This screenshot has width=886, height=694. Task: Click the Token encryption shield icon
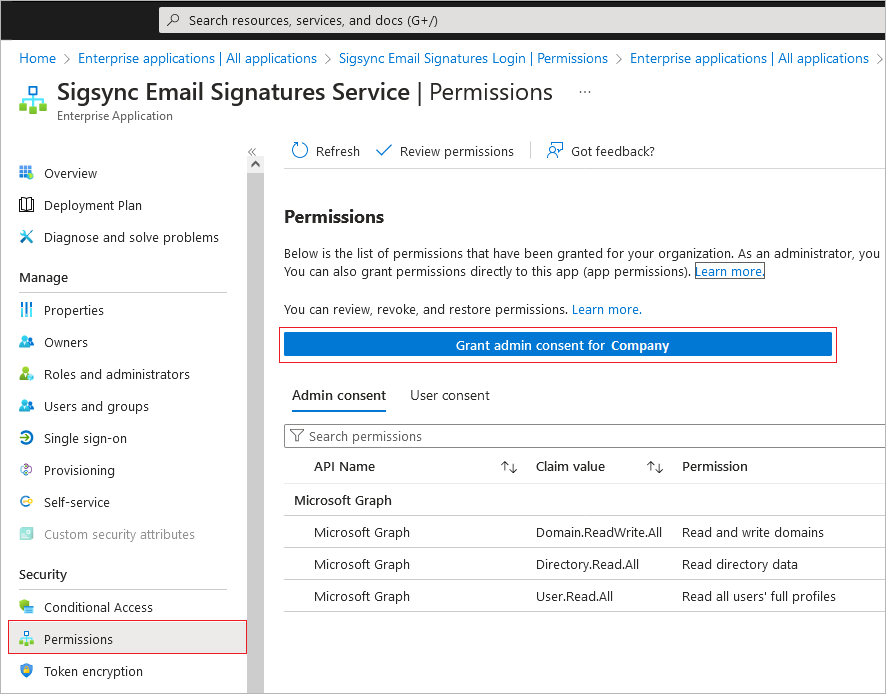pyautogui.click(x=27, y=671)
